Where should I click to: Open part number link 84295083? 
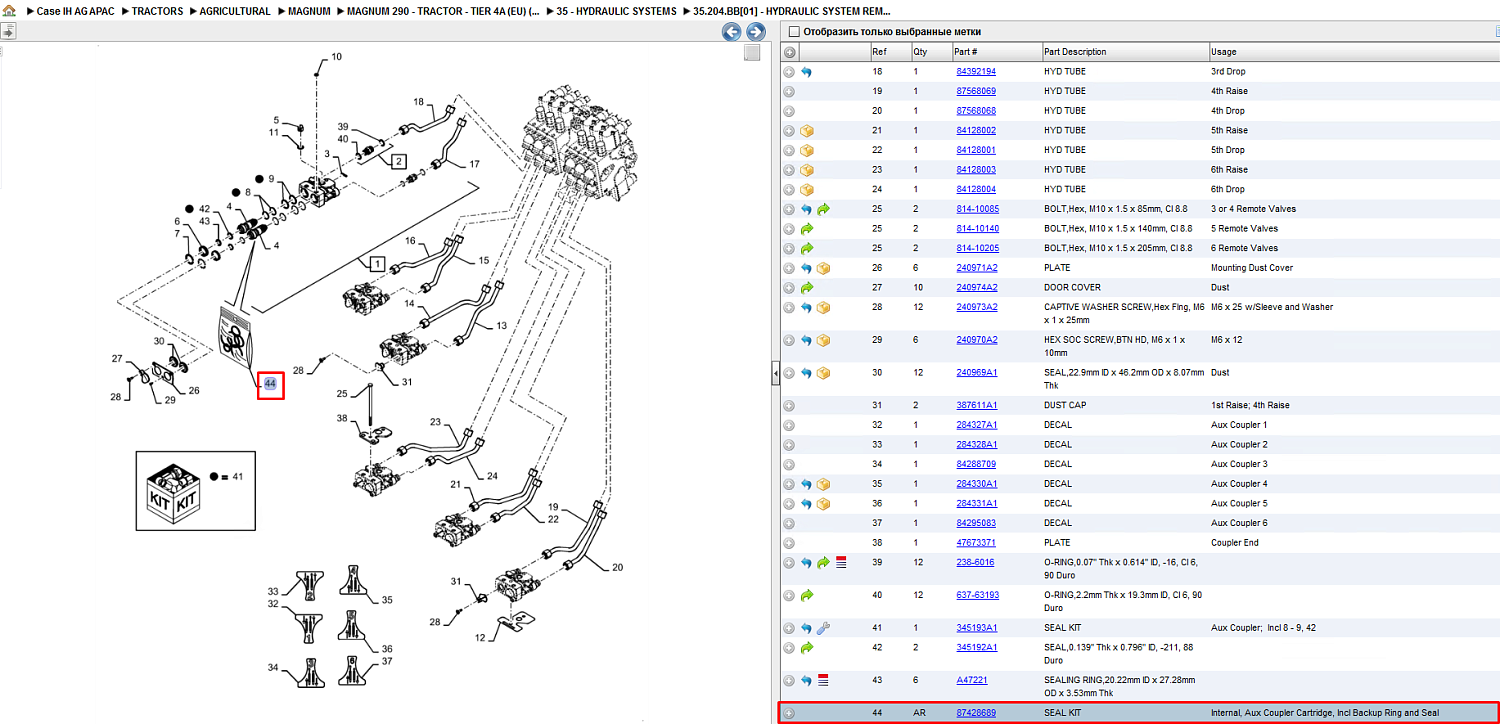(976, 523)
